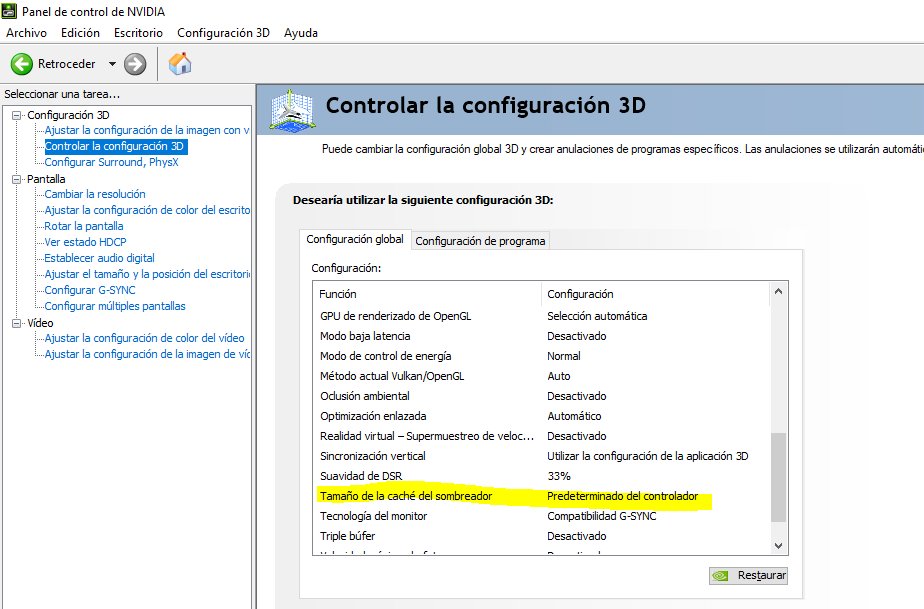Open Configurar múltiples pantallas

tap(115, 306)
